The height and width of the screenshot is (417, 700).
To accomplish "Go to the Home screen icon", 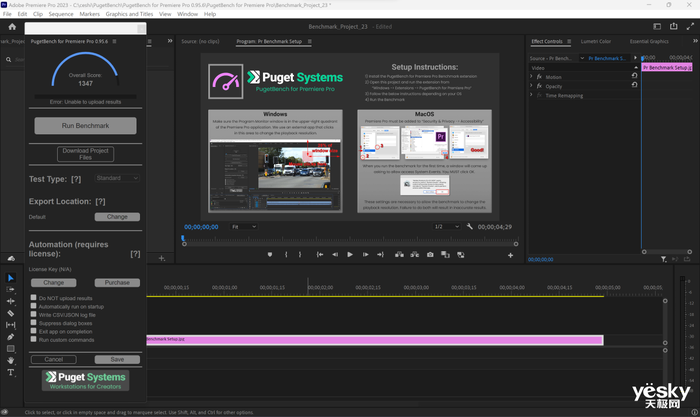I will (x=12, y=27).
